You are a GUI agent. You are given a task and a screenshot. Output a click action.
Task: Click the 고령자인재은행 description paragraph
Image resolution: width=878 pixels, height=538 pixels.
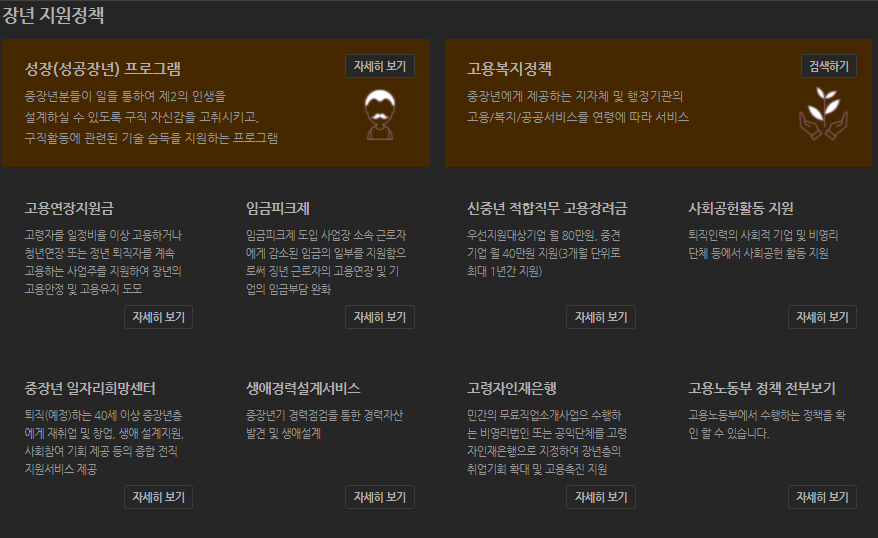(x=547, y=442)
